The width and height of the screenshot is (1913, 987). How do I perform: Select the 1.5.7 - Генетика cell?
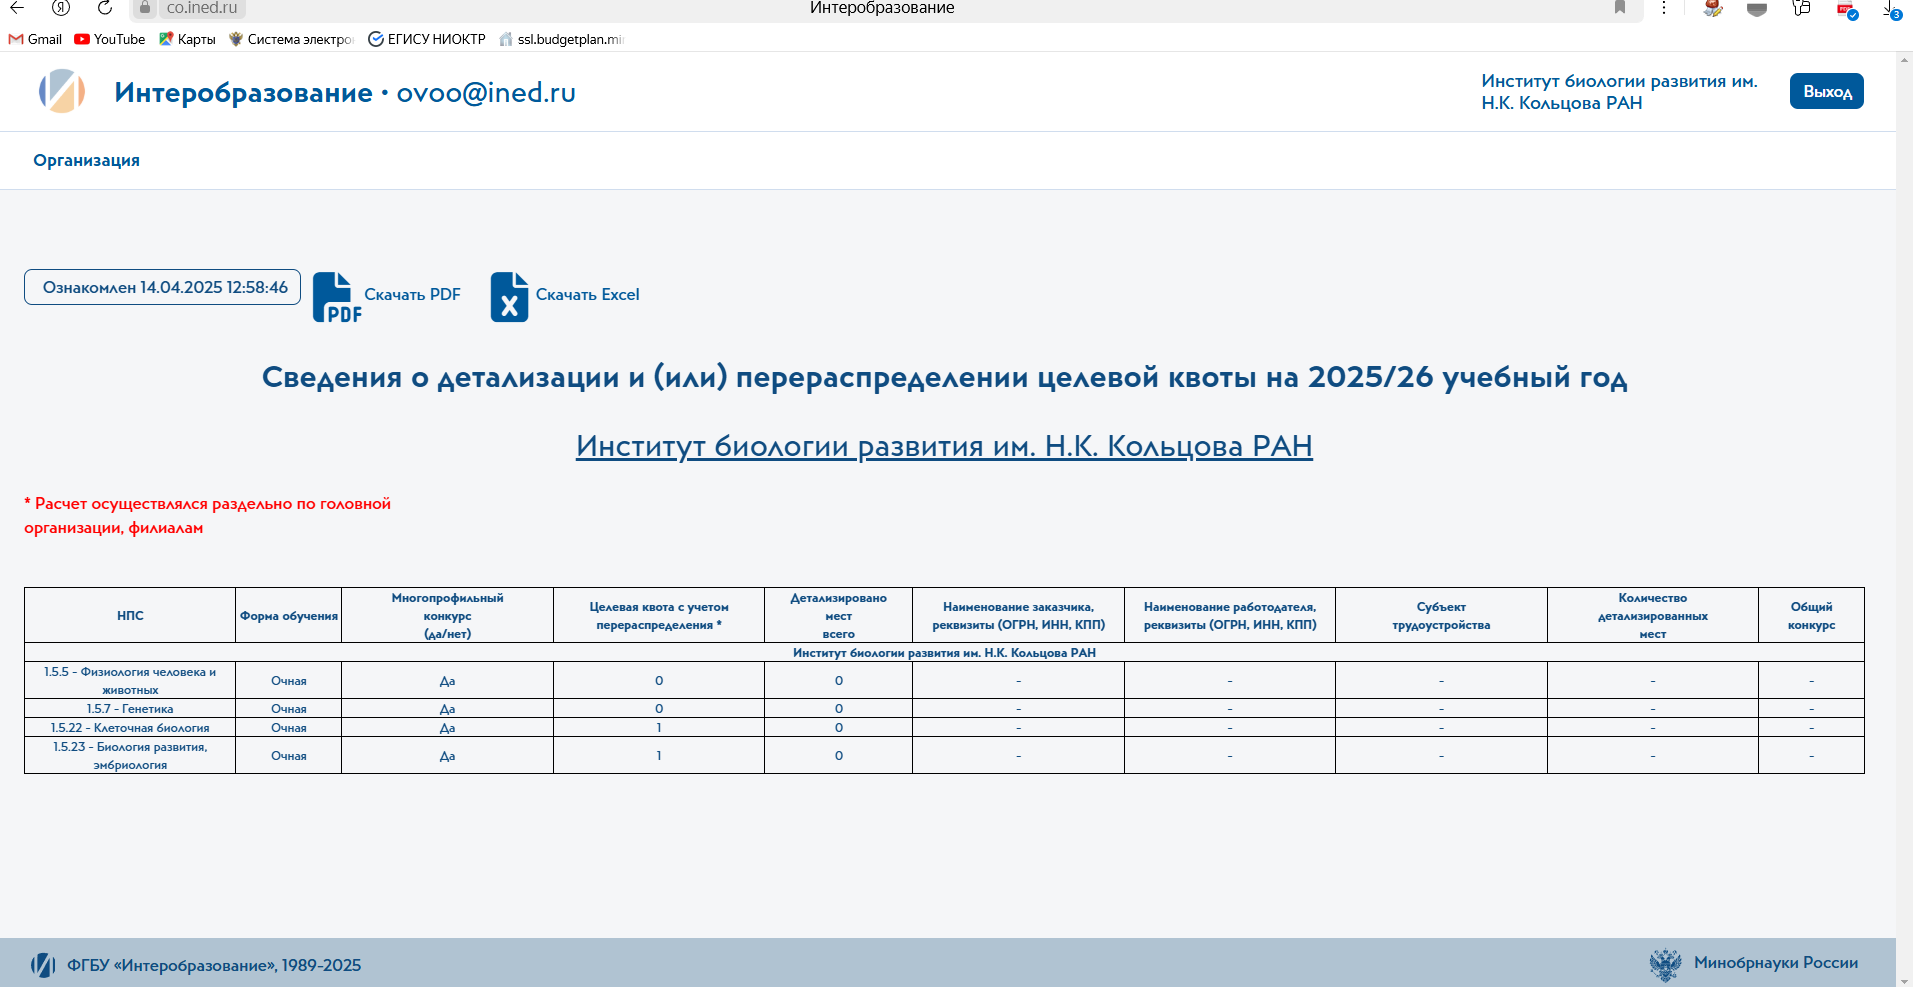tap(130, 708)
